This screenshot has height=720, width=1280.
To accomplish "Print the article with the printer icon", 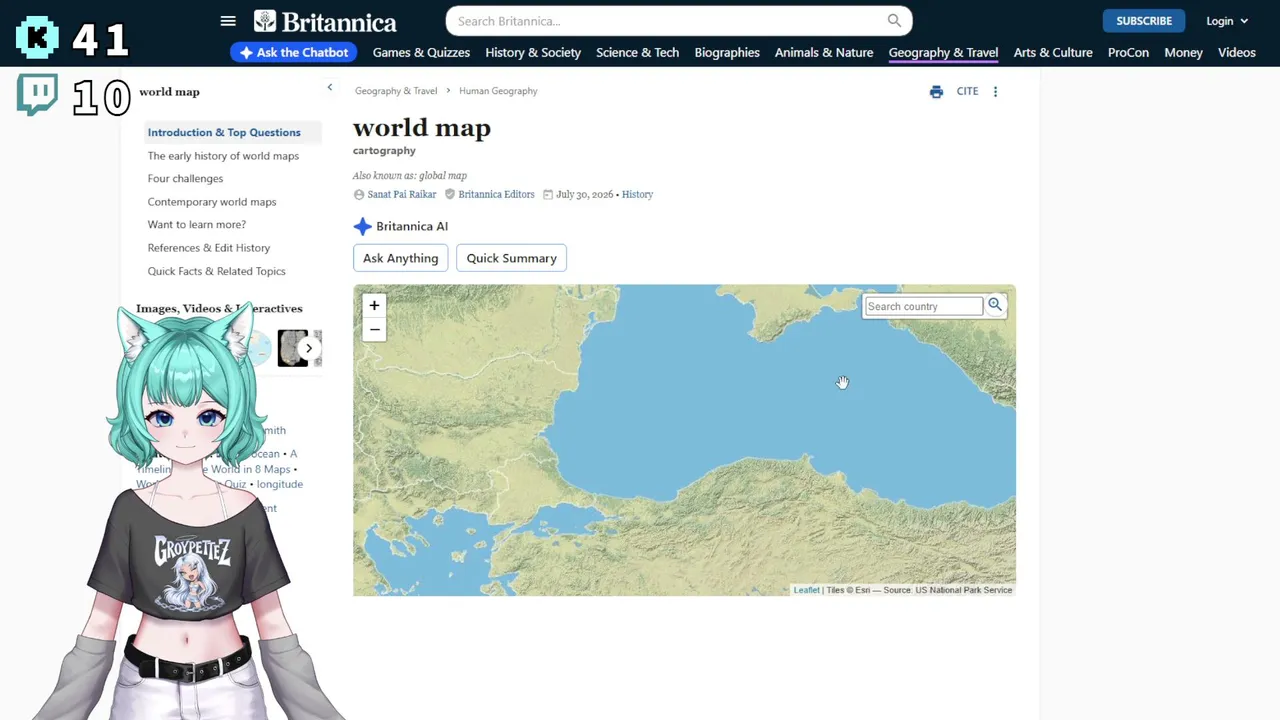I will tap(936, 92).
